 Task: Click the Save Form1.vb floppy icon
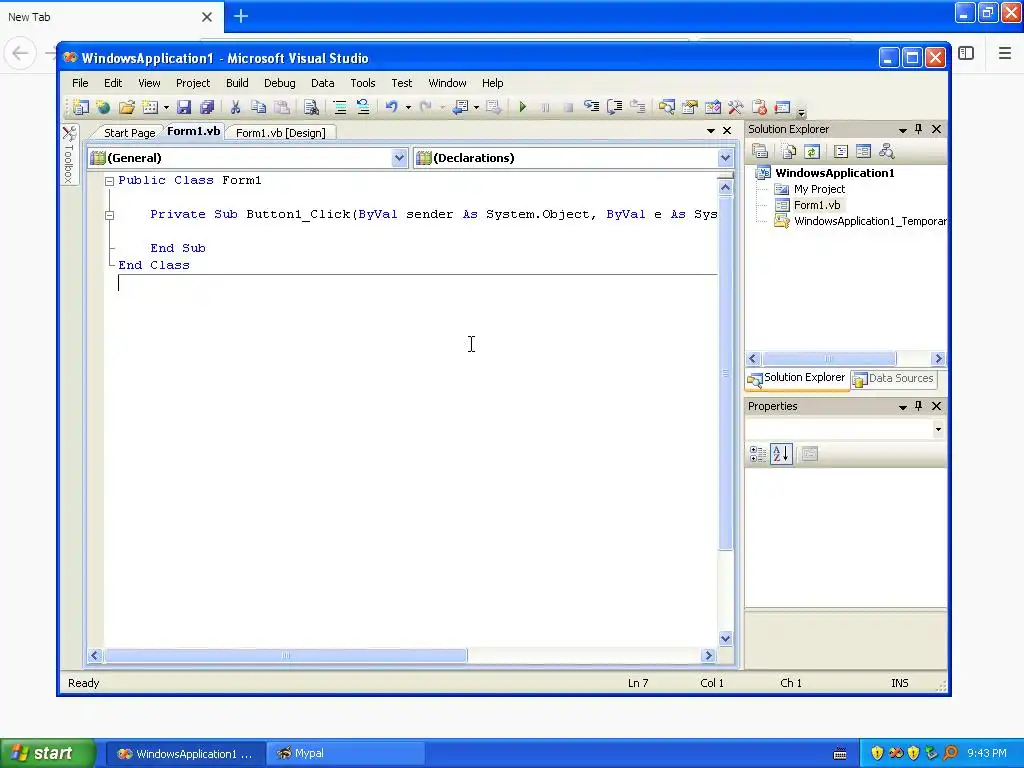(184, 107)
